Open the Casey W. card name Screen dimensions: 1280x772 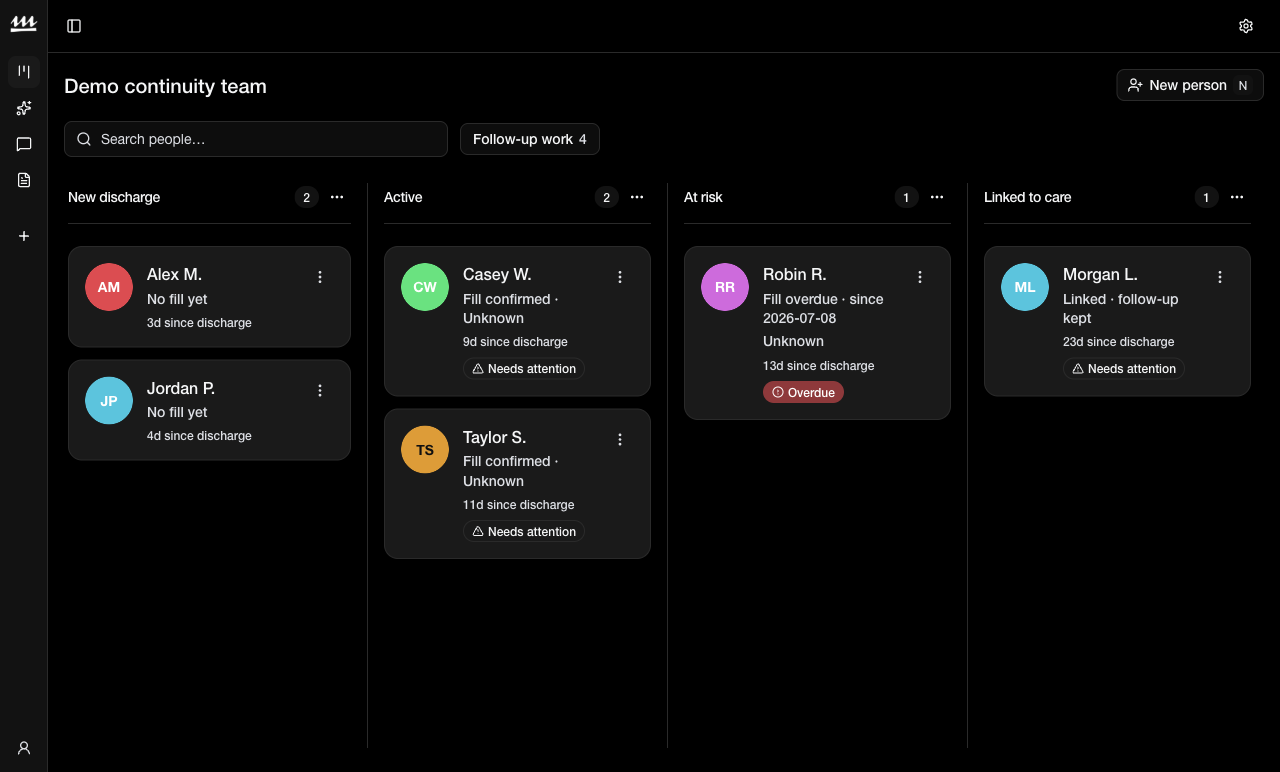click(x=497, y=274)
